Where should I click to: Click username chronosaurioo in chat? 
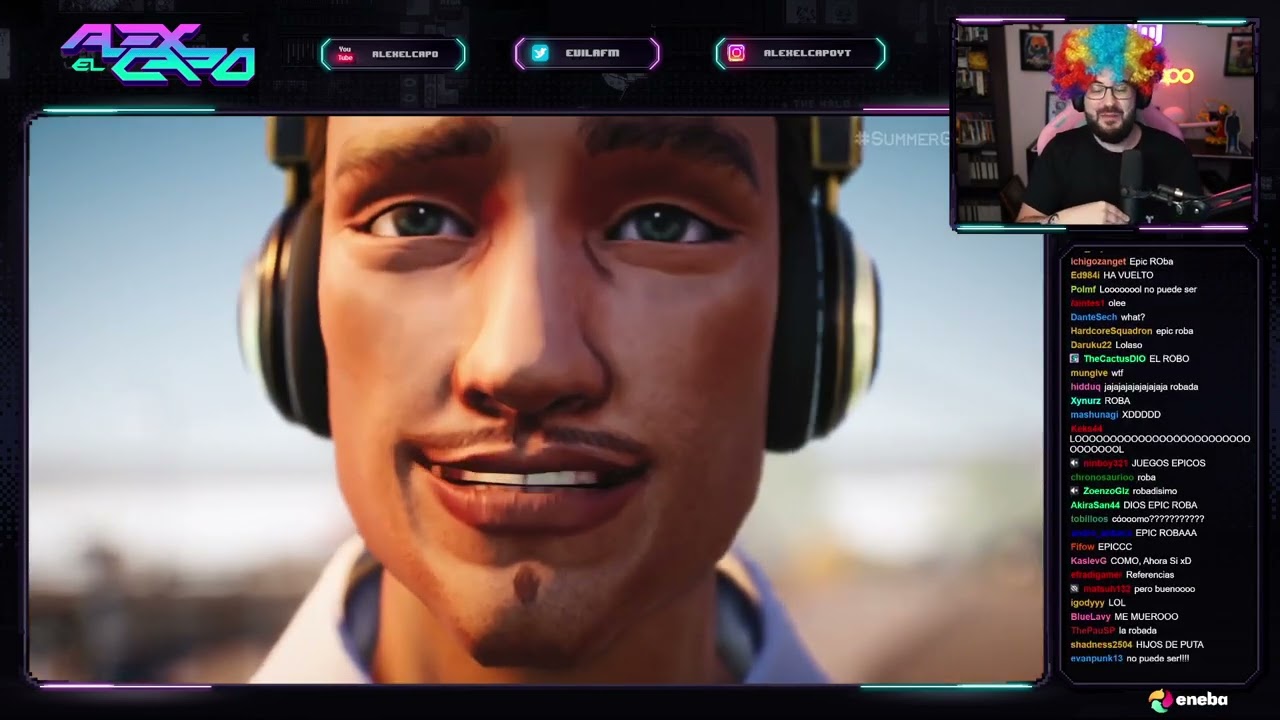(1102, 477)
